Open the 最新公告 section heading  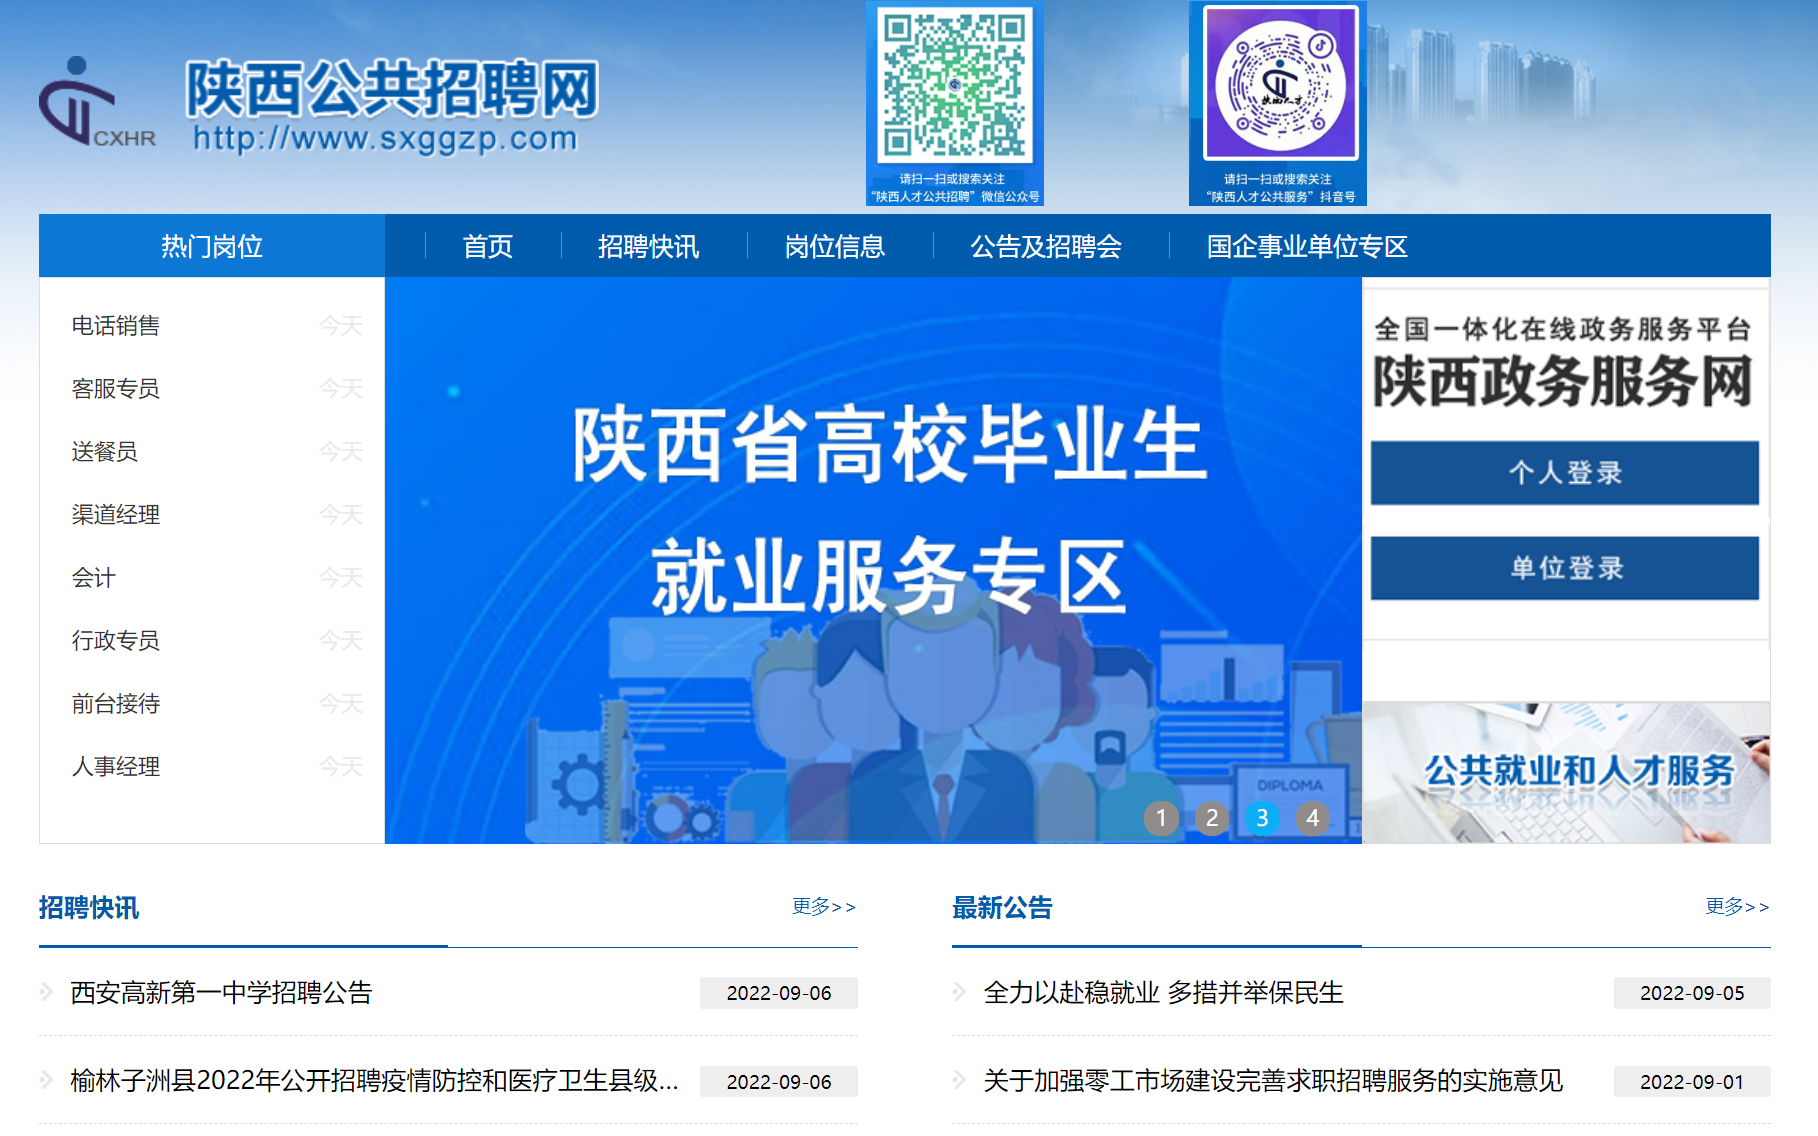(1002, 908)
